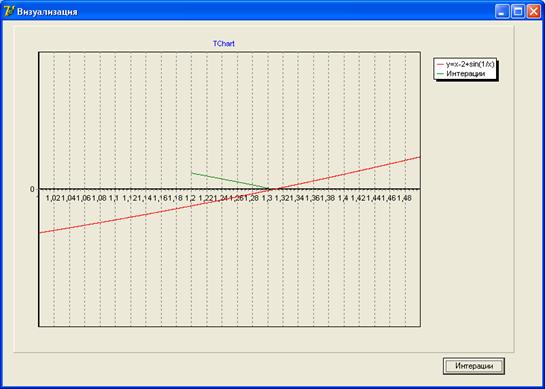Click the red legend line swatch
The height and width of the screenshot is (389, 545).
pyautogui.click(x=440, y=65)
